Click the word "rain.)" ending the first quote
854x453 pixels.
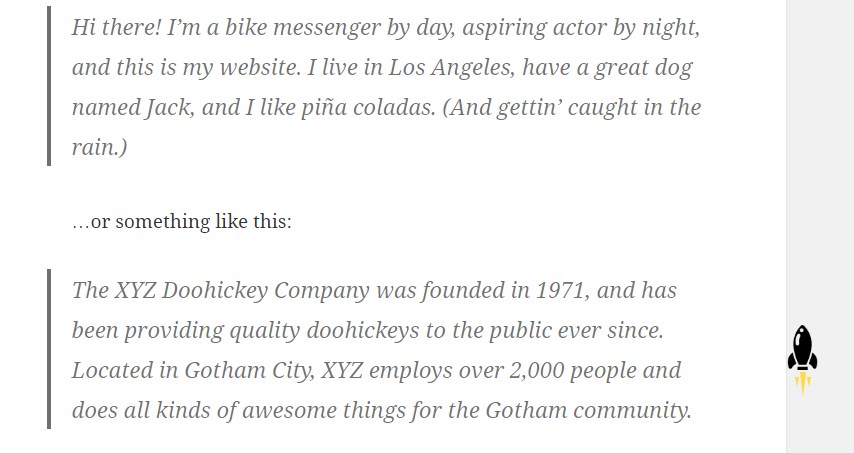(99, 147)
